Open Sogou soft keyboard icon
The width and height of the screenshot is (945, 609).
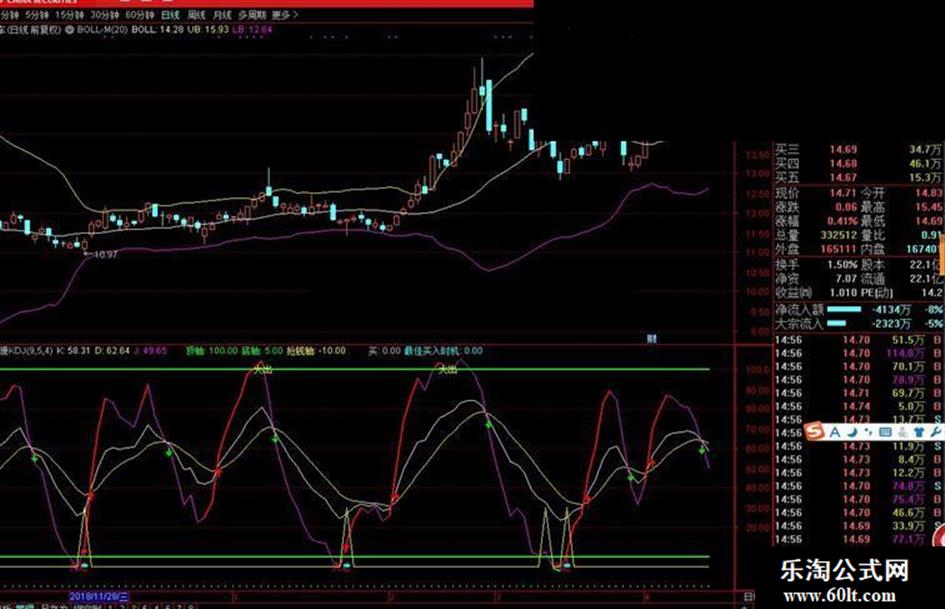click(x=885, y=432)
